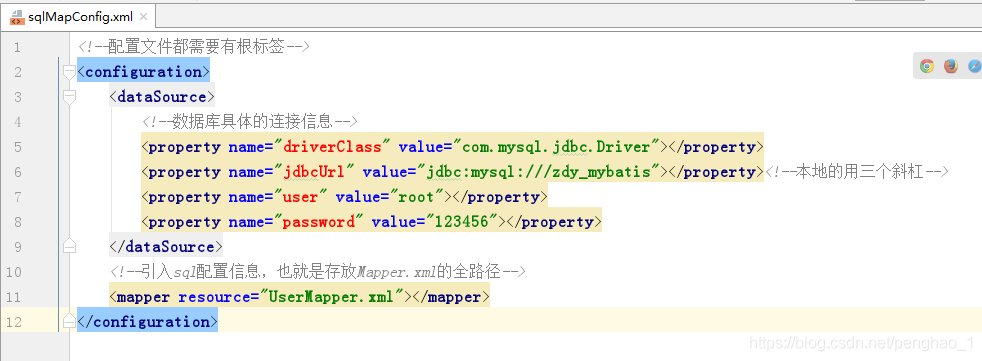The width and height of the screenshot is (982, 361).
Task: Click the root value text
Action: pos(416,197)
